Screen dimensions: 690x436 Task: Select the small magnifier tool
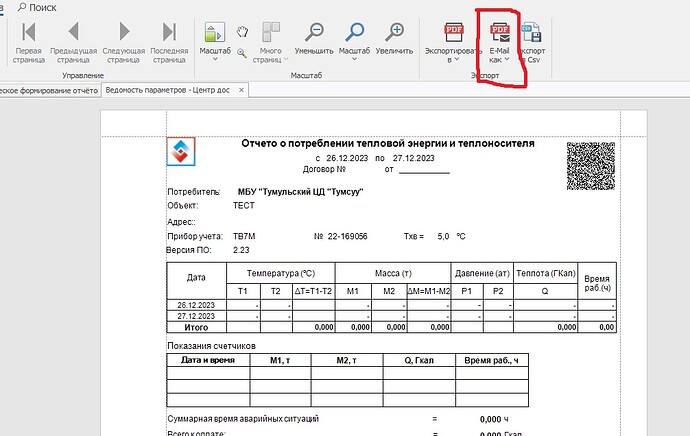[242, 53]
